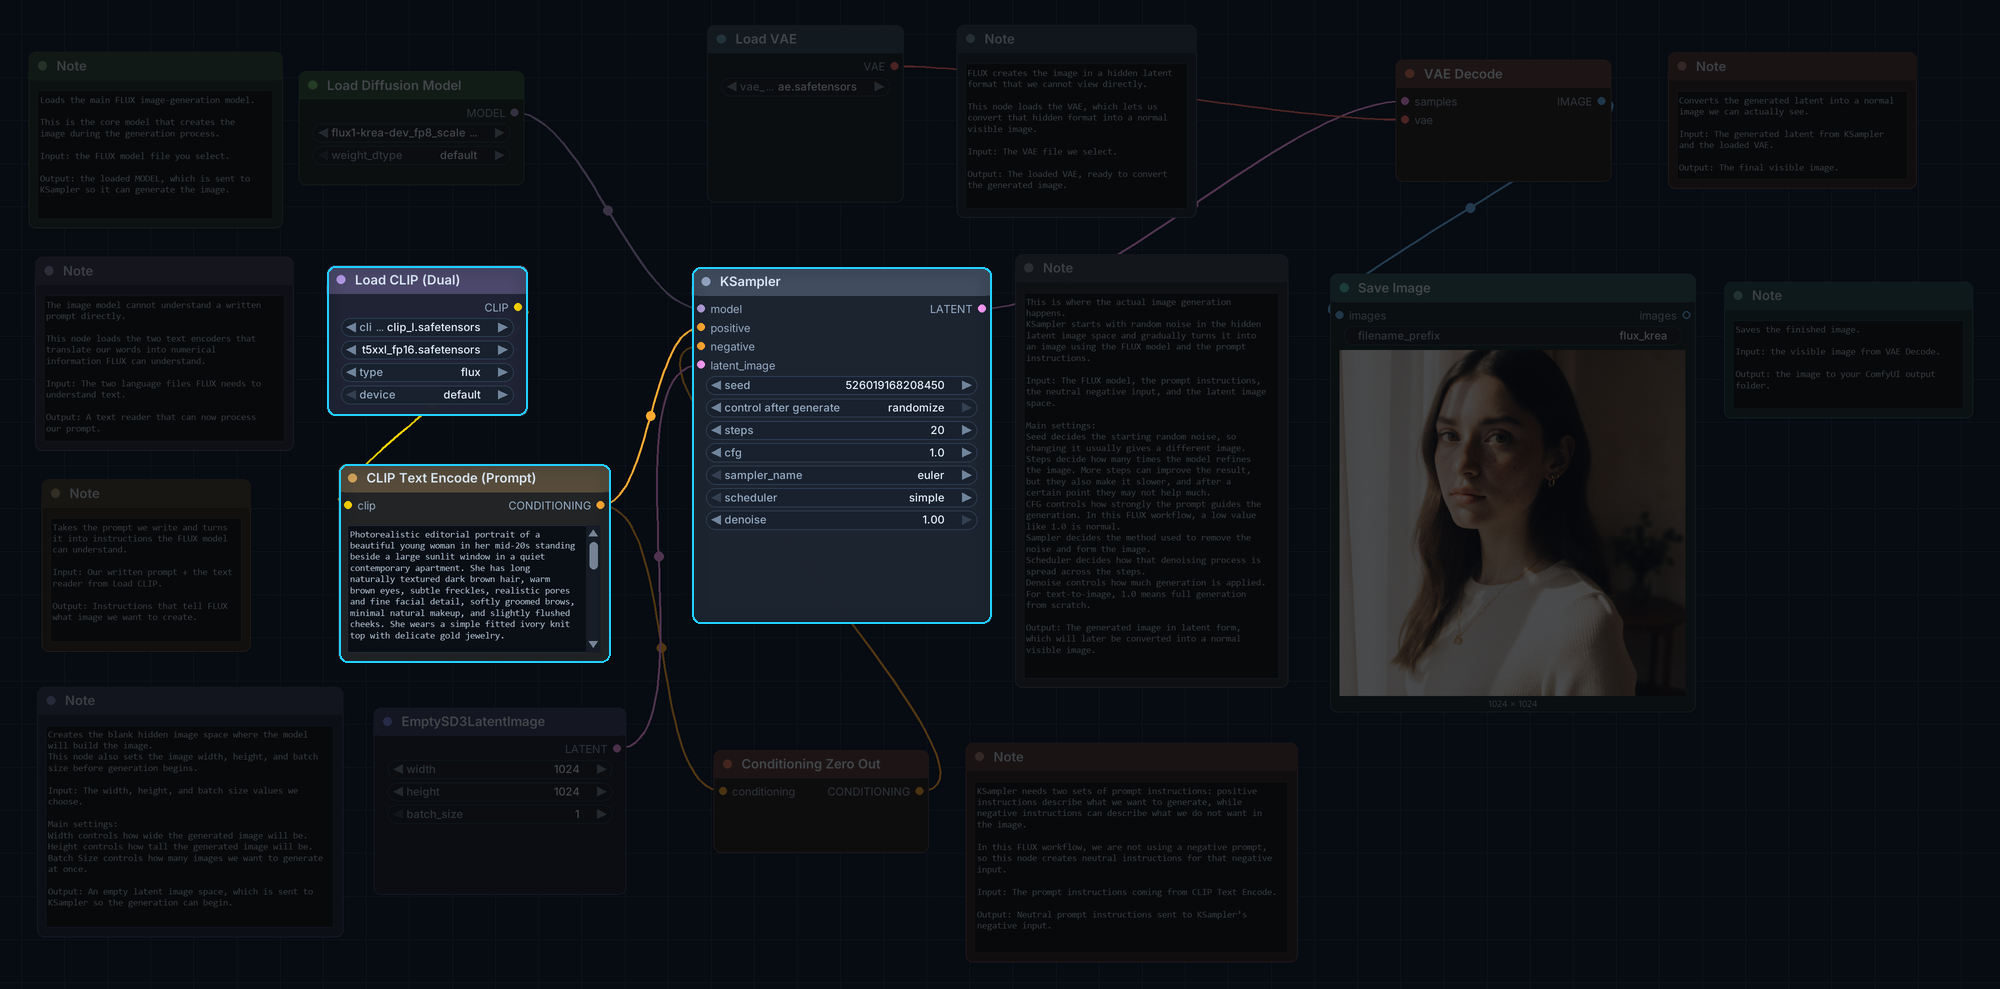Click the KSampler positive input port
The width and height of the screenshot is (2000, 989).
[701, 328]
